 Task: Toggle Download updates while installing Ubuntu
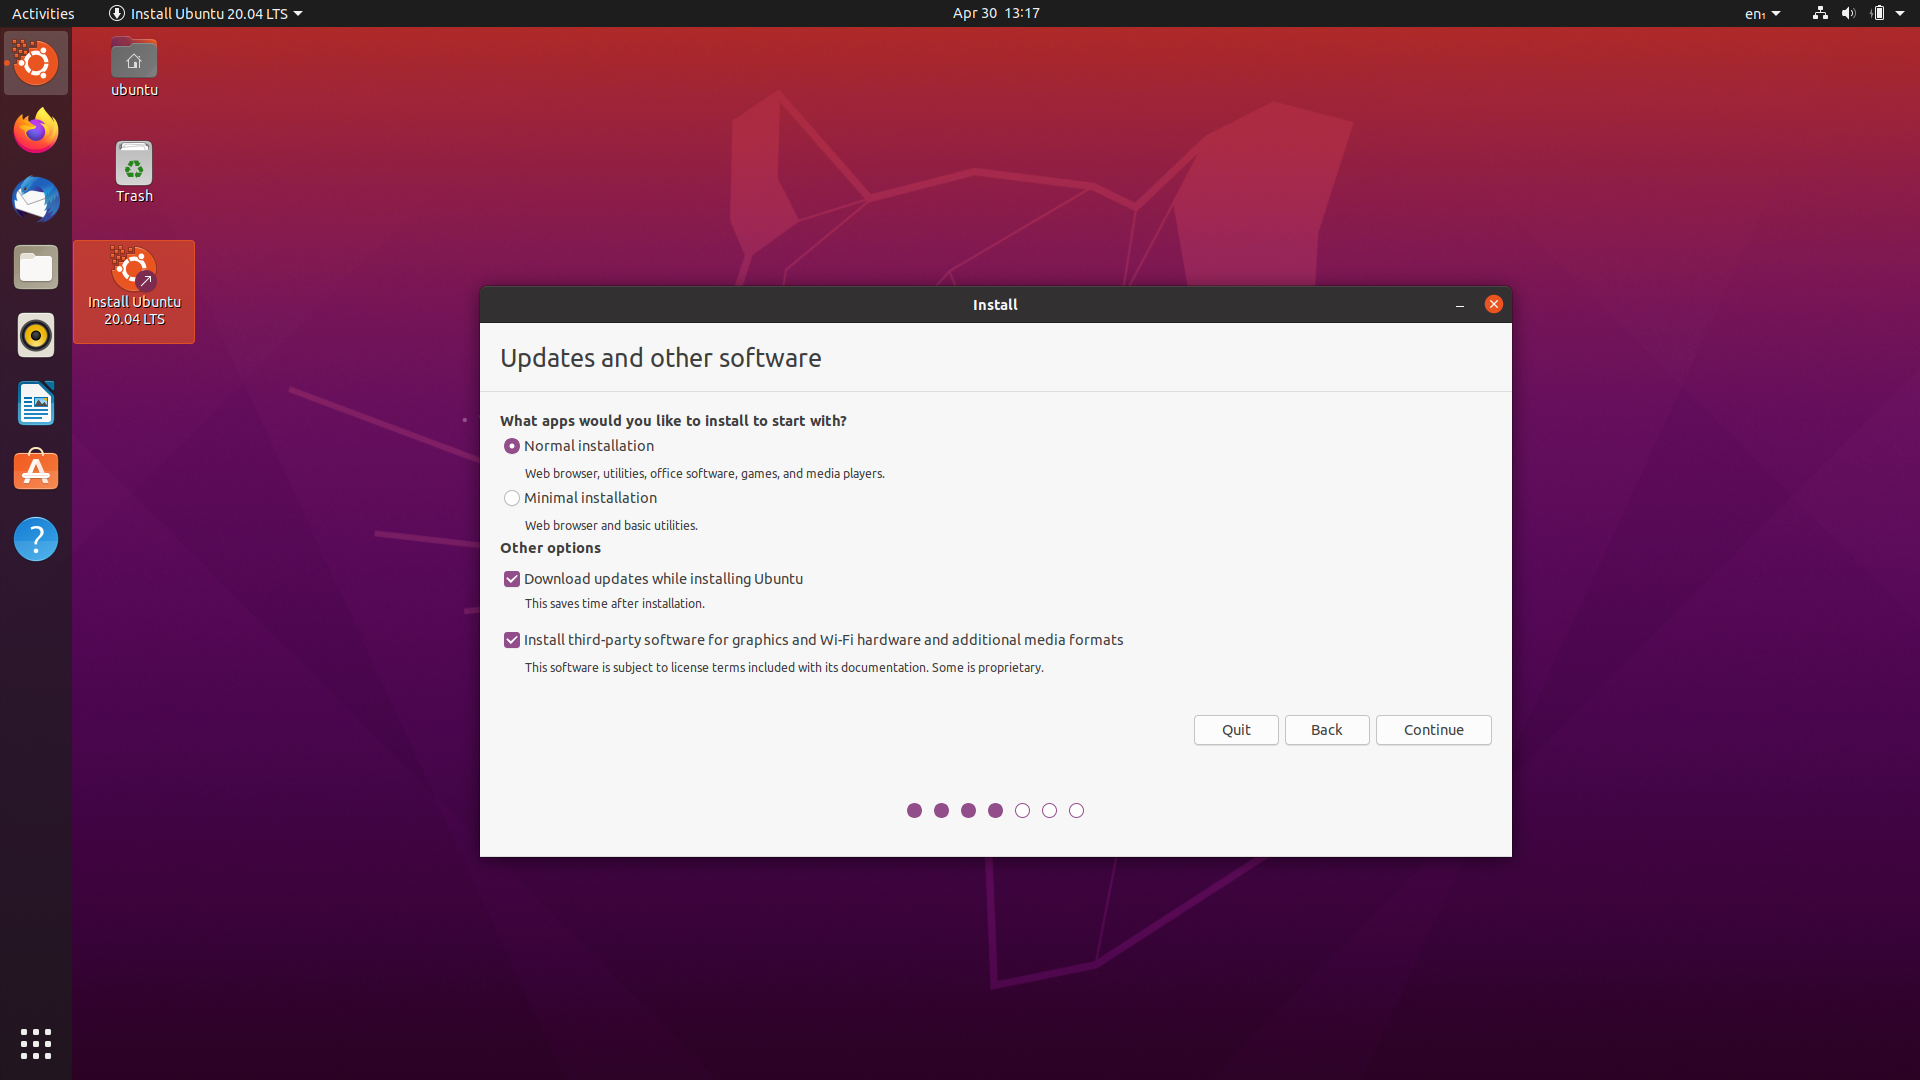[x=512, y=579]
